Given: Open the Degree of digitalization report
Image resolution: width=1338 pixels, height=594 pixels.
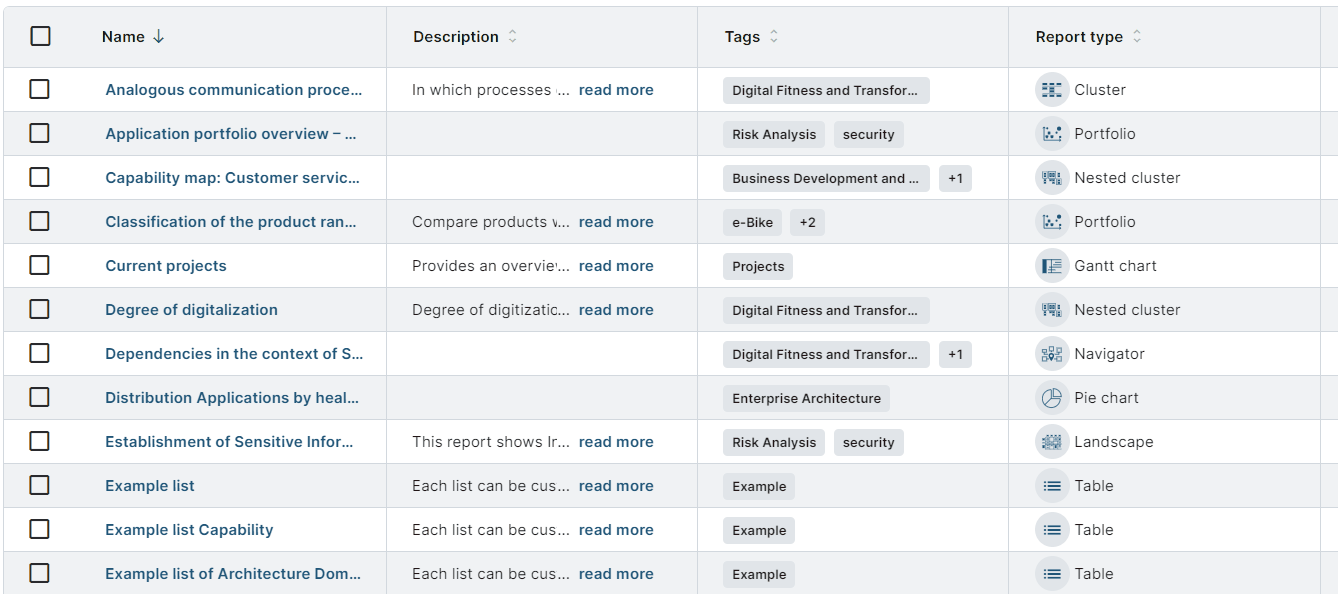Looking at the screenshot, I should pyautogui.click(x=191, y=310).
